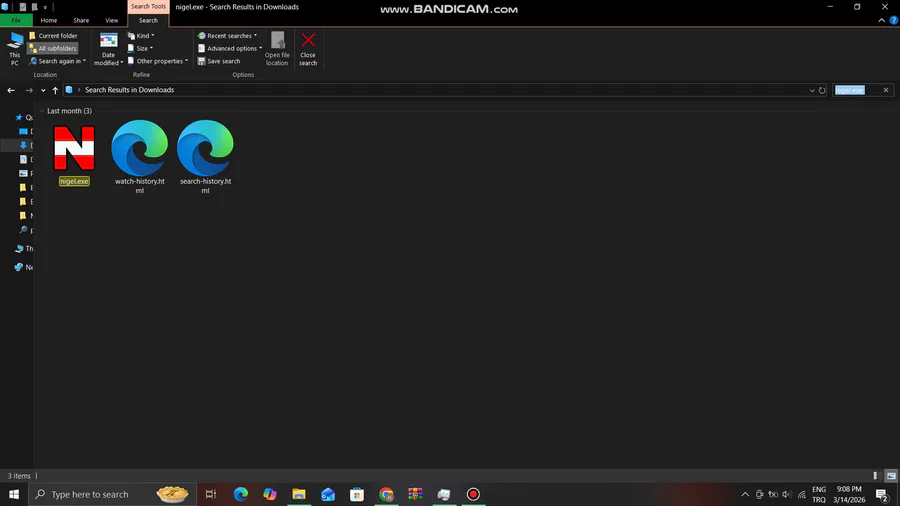The image size is (900, 506).
Task: Click the search box containing nigel.exe
Action: [856, 90]
